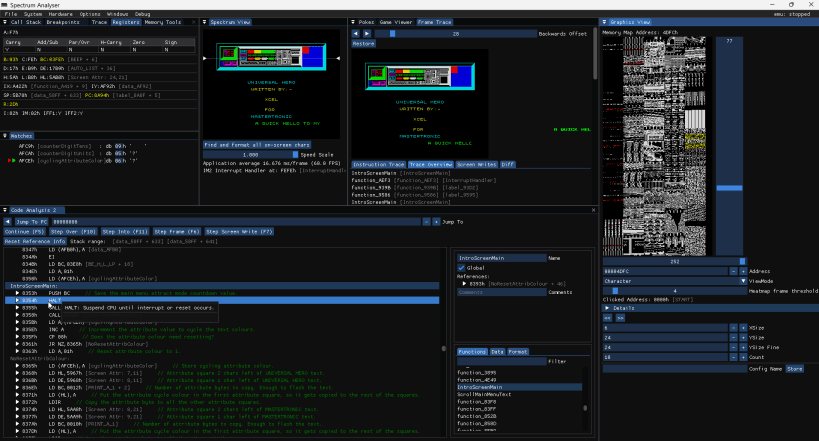
Task: Click Step Frame (F6)
Action: pos(177,231)
